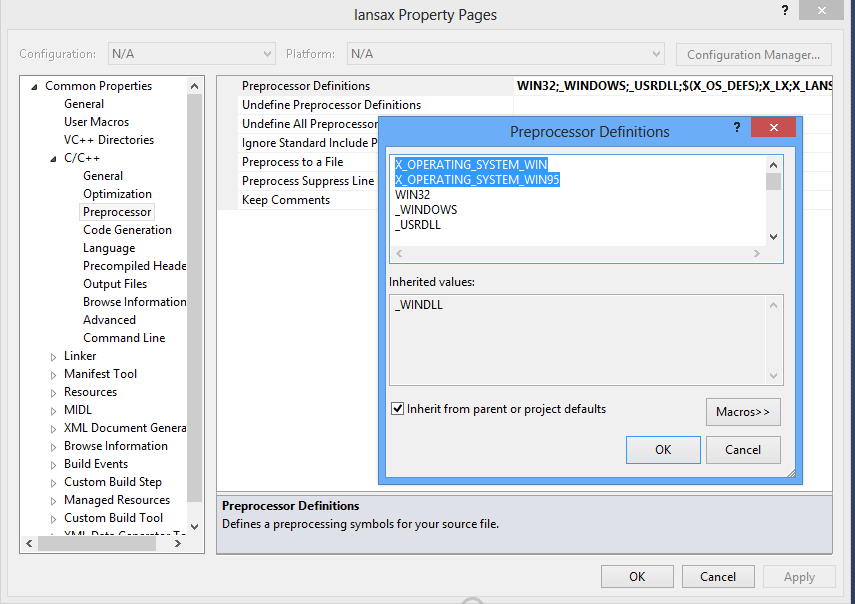
Task: Expand the Manifest Tool node
Action: (x=54, y=374)
